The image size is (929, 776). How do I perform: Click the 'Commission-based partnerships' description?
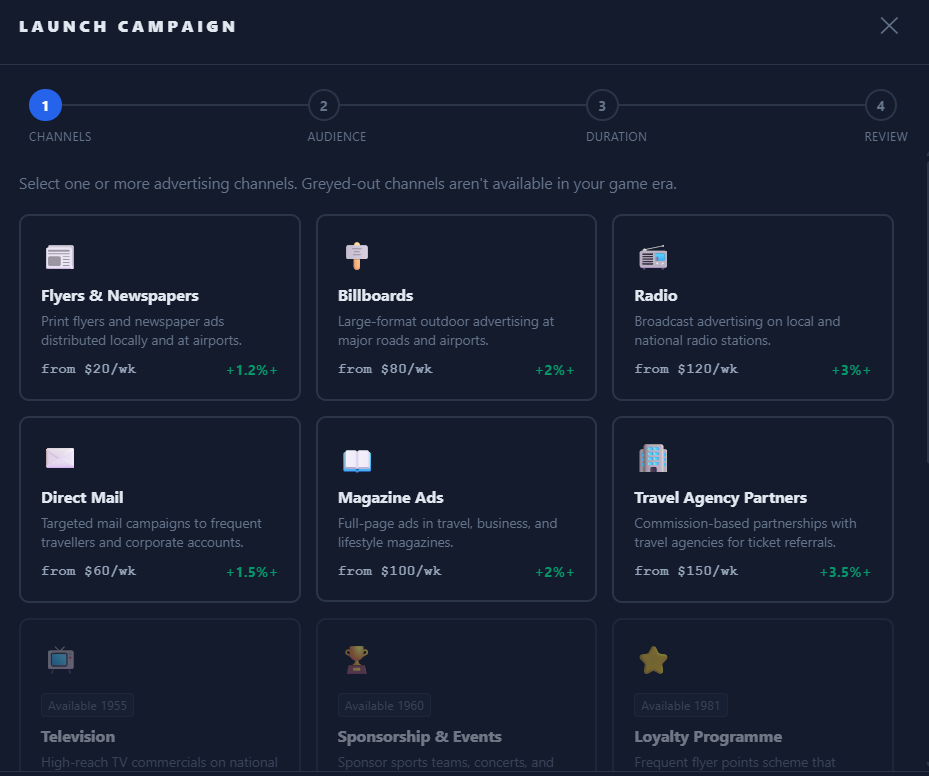click(745, 533)
